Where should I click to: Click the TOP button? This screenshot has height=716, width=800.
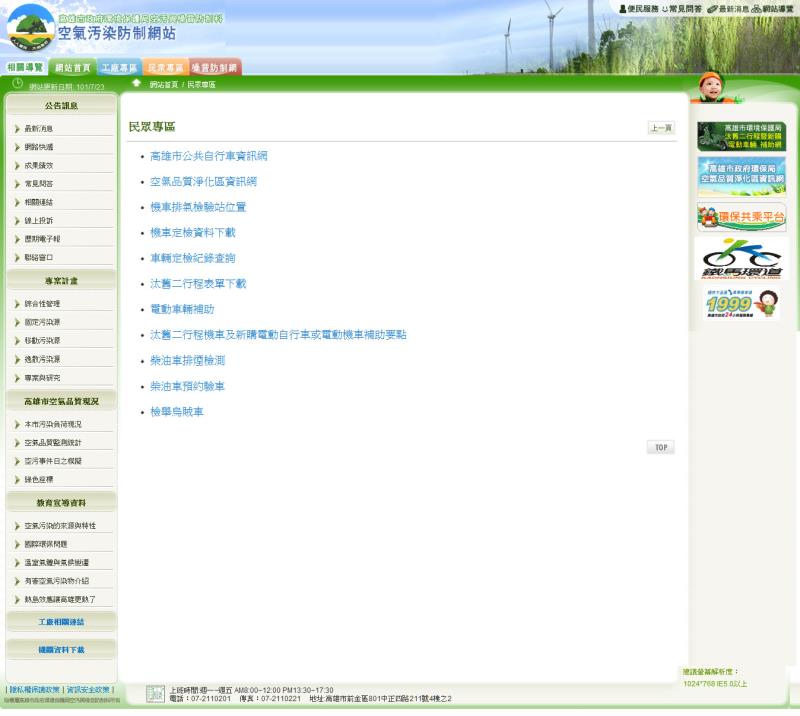click(x=661, y=448)
